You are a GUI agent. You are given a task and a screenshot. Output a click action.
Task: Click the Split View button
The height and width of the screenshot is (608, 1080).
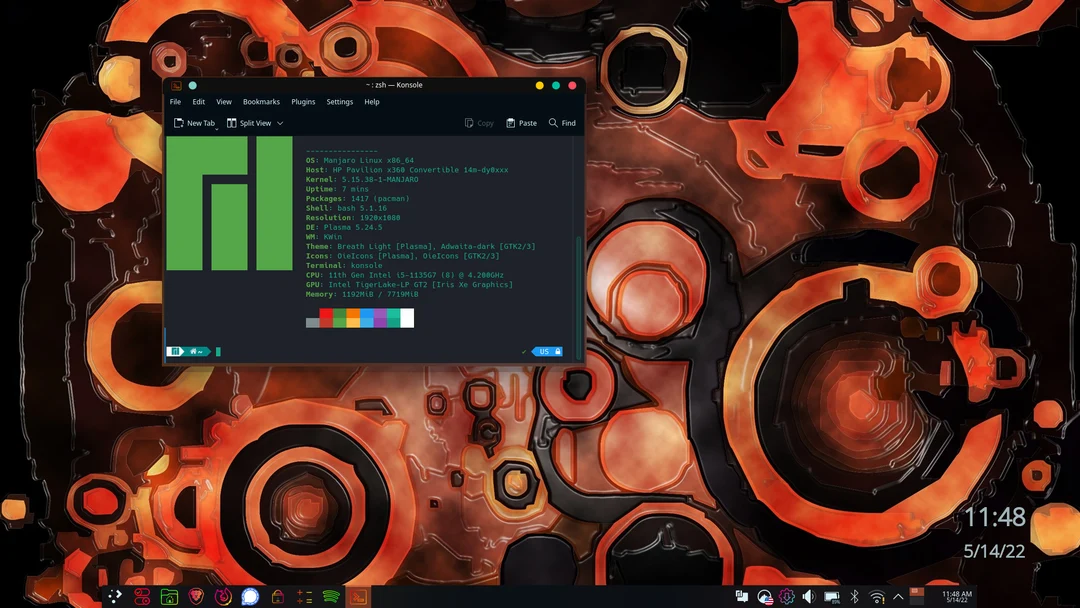tap(251, 123)
